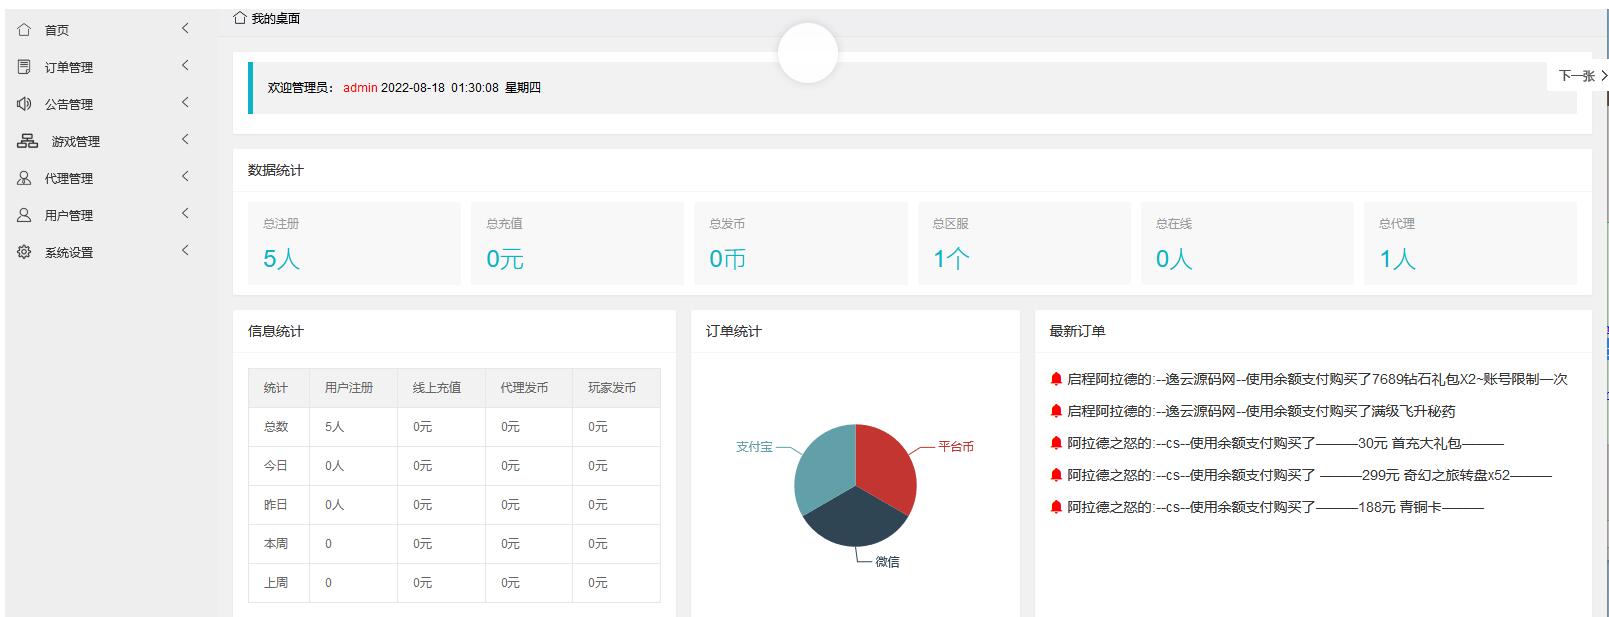Click the game management hierarchy icon
Screen dimensions: 1609x617
27,141
